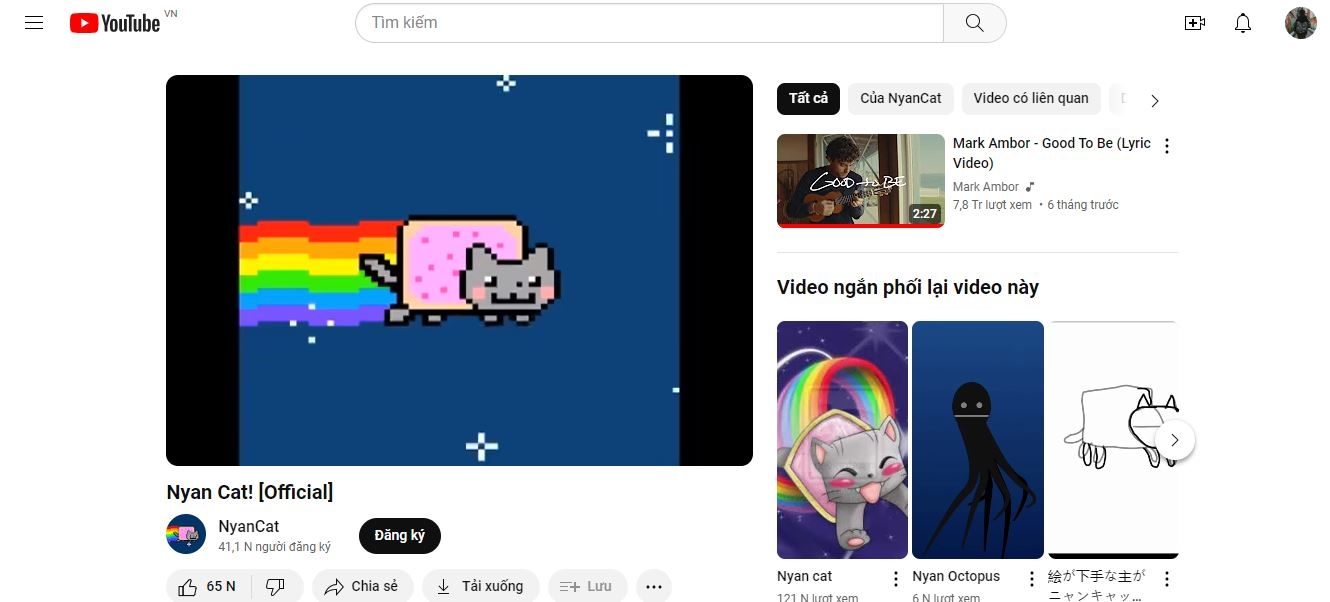Open the account avatar menu
Image resolution: width=1330 pixels, height=602 pixels.
(1301, 23)
